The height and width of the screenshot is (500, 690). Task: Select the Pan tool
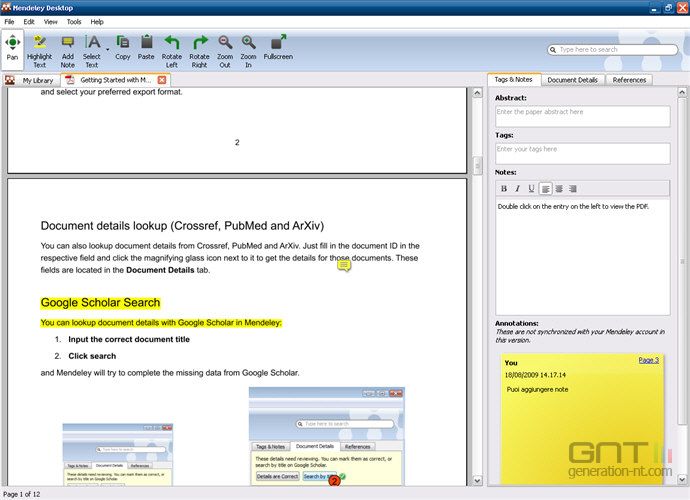[x=12, y=48]
